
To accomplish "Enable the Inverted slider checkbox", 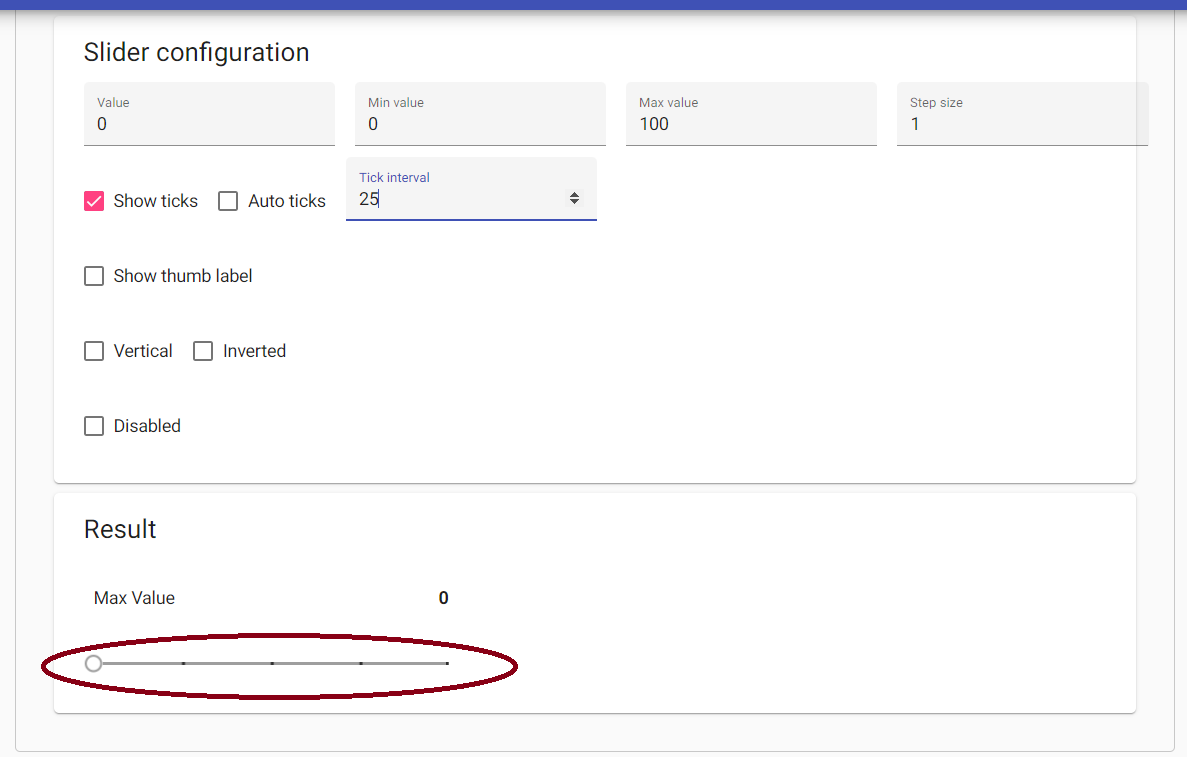I will pos(203,351).
